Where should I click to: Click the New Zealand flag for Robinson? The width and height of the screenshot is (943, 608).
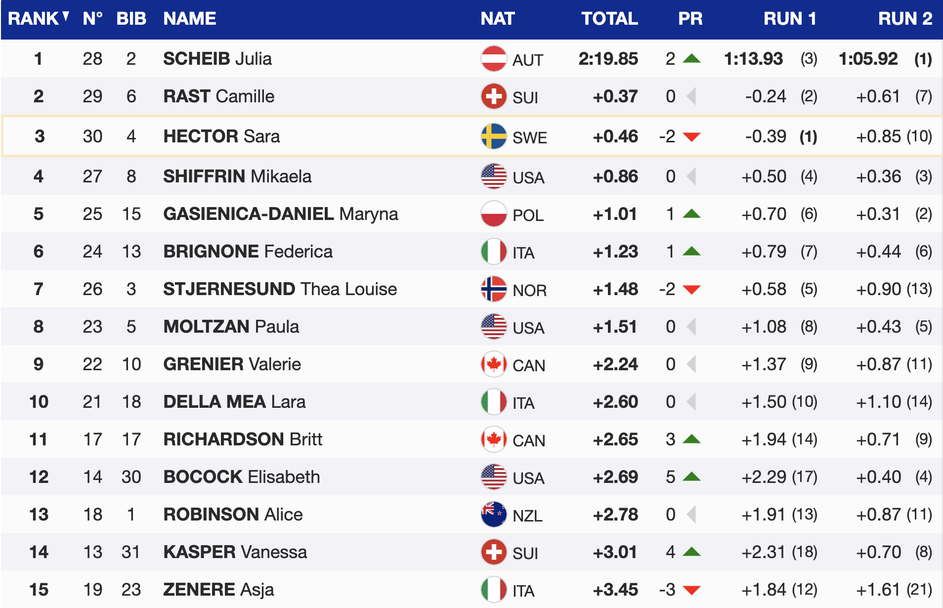[x=494, y=514]
